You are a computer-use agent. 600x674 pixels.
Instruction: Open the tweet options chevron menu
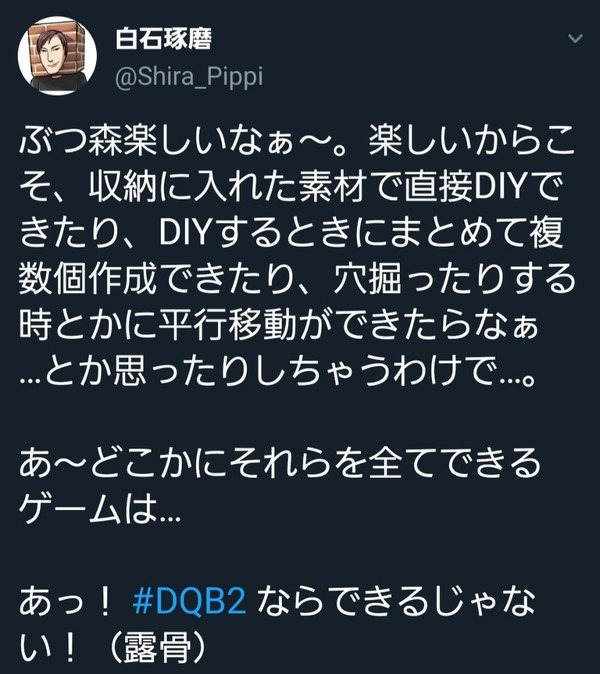pyautogui.click(x=575, y=39)
